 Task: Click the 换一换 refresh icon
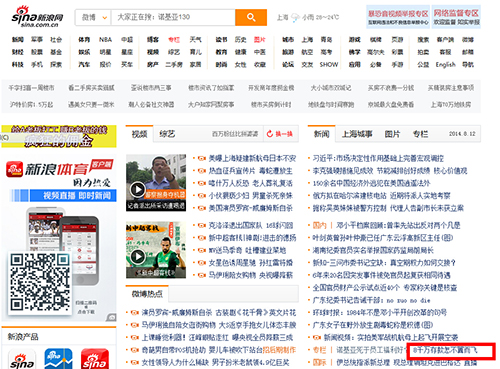(x=270, y=134)
